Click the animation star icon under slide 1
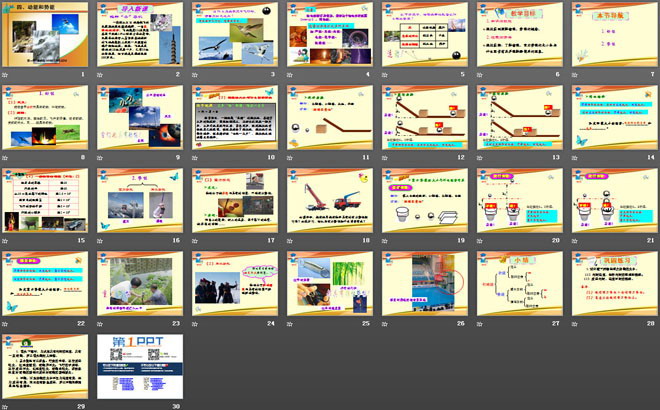660x410 pixels. click(5, 75)
